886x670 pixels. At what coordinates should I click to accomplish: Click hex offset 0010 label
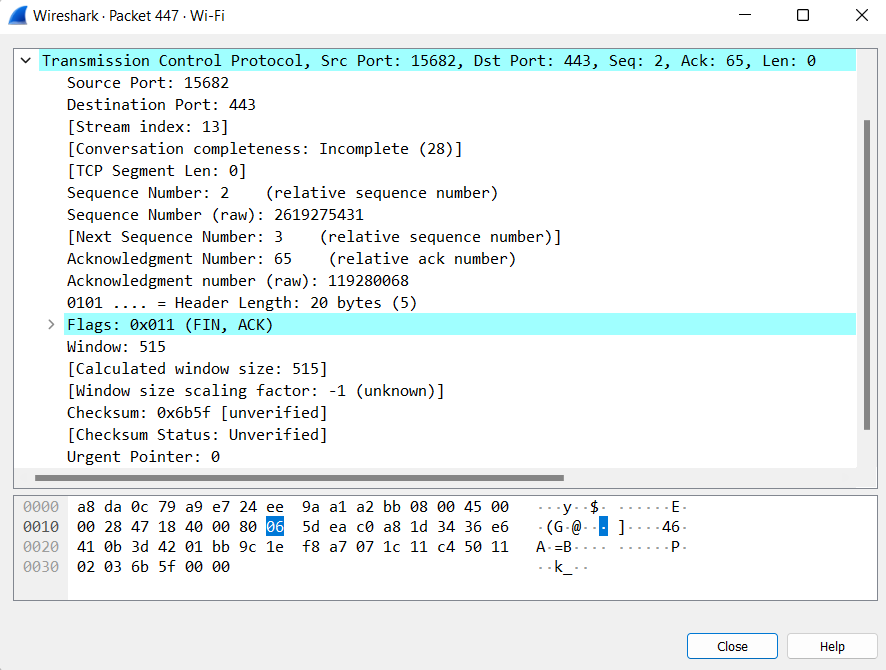tap(41, 527)
